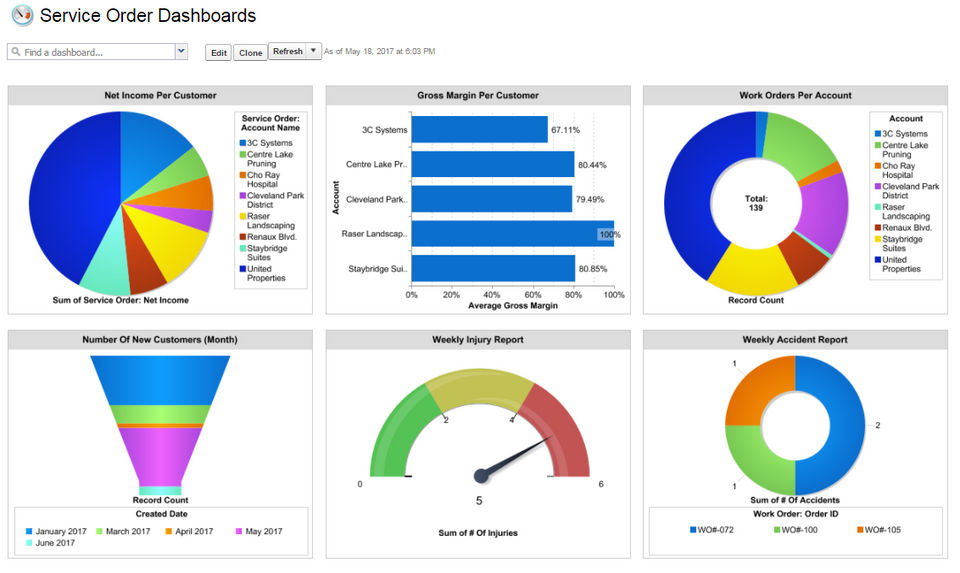Click the Average Gross Margin axis label
The width and height of the screenshot is (960, 573).
pos(513,305)
